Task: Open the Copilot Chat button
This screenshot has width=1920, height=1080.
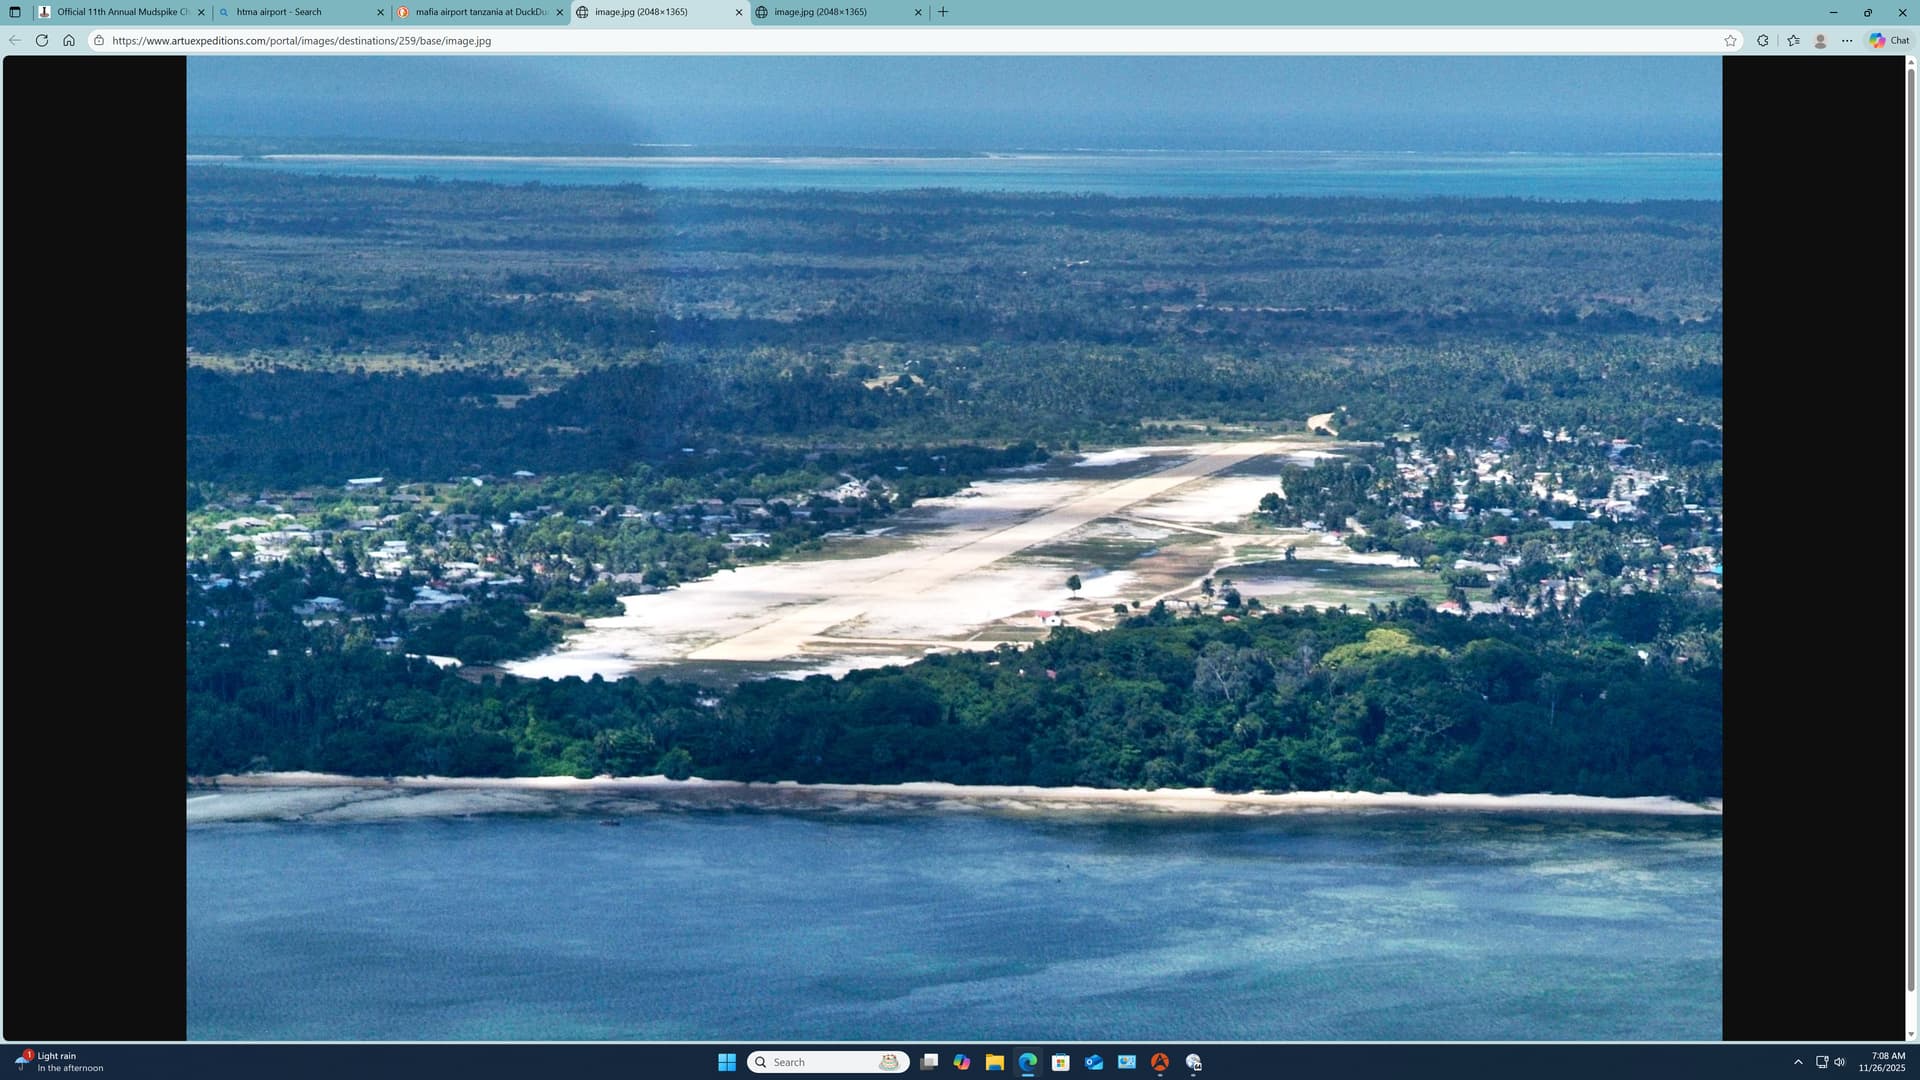Action: [1889, 40]
